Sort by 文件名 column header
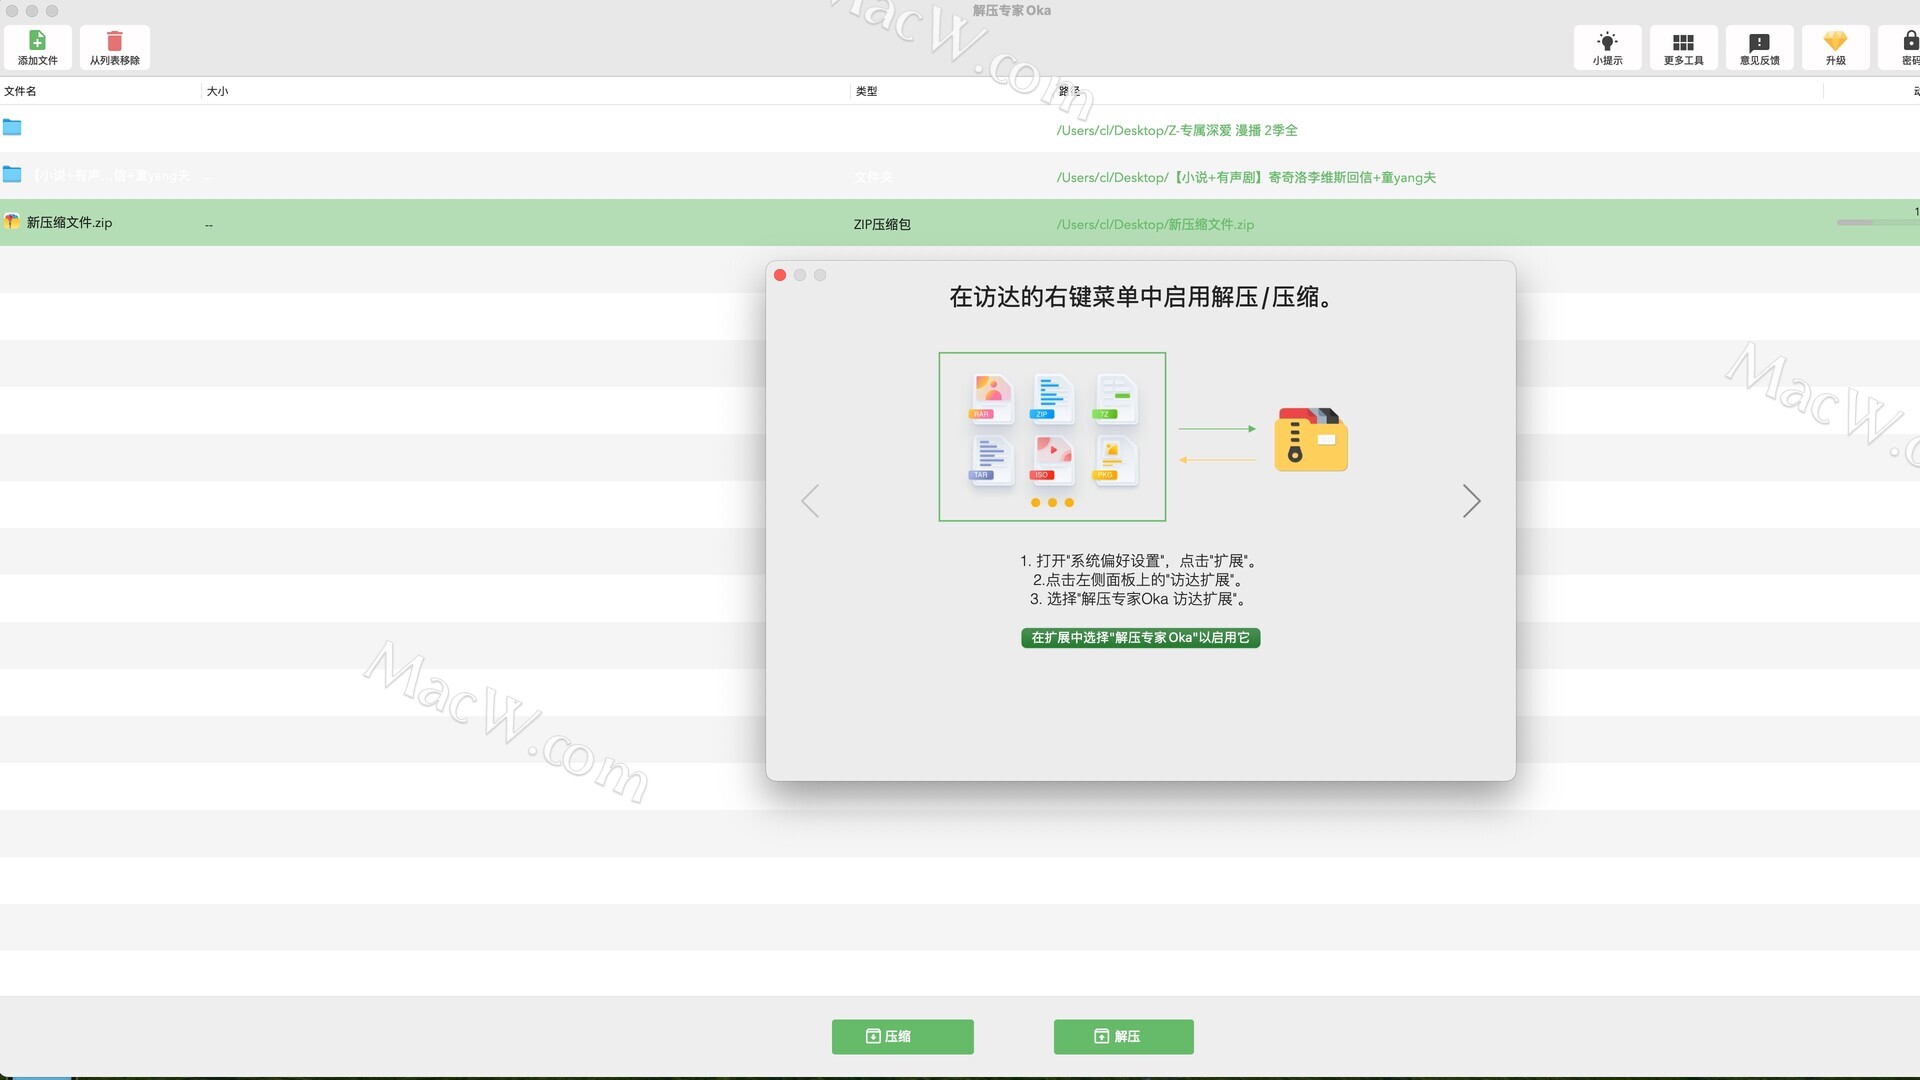This screenshot has width=1920, height=1080. (x=20, y=91)
